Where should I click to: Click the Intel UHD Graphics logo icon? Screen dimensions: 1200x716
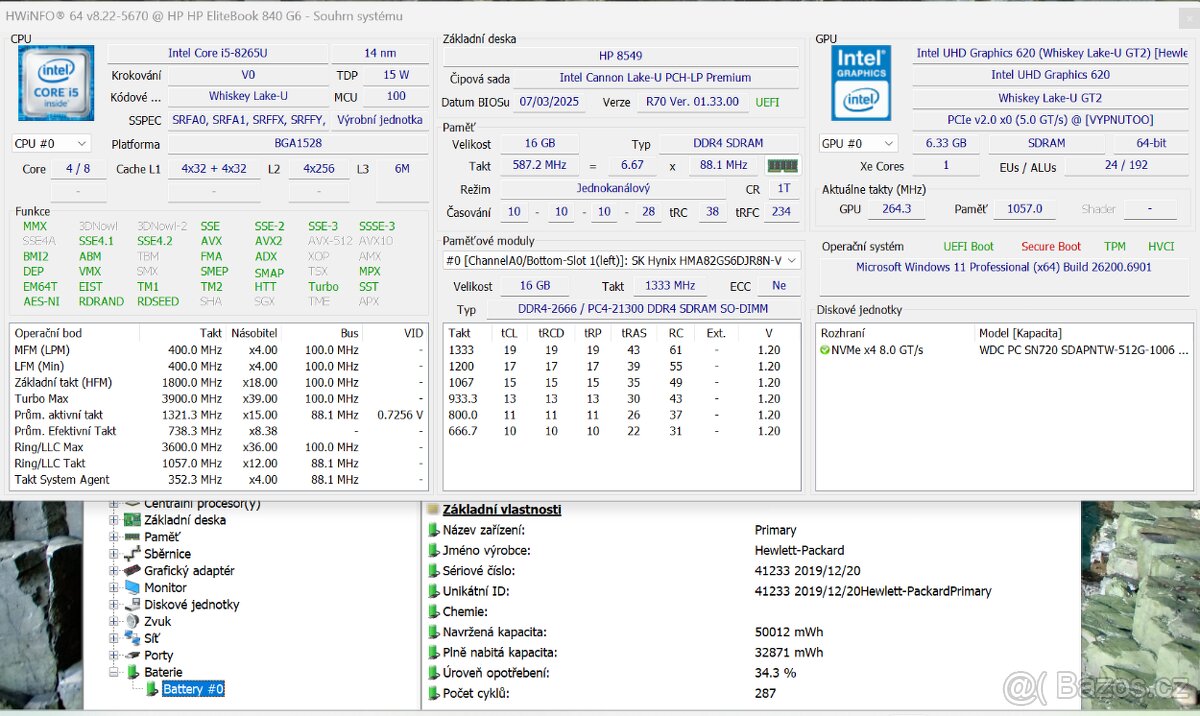859,81
